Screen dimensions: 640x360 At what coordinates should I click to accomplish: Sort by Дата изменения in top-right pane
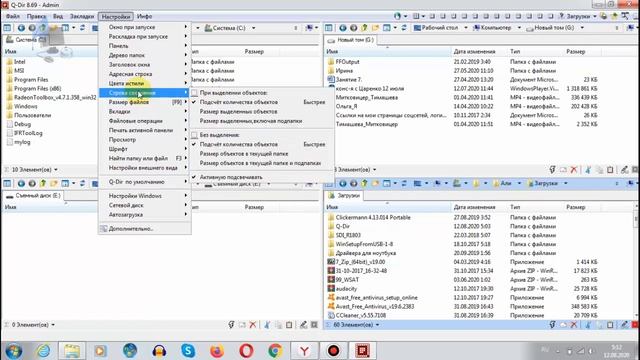point(474,52)
